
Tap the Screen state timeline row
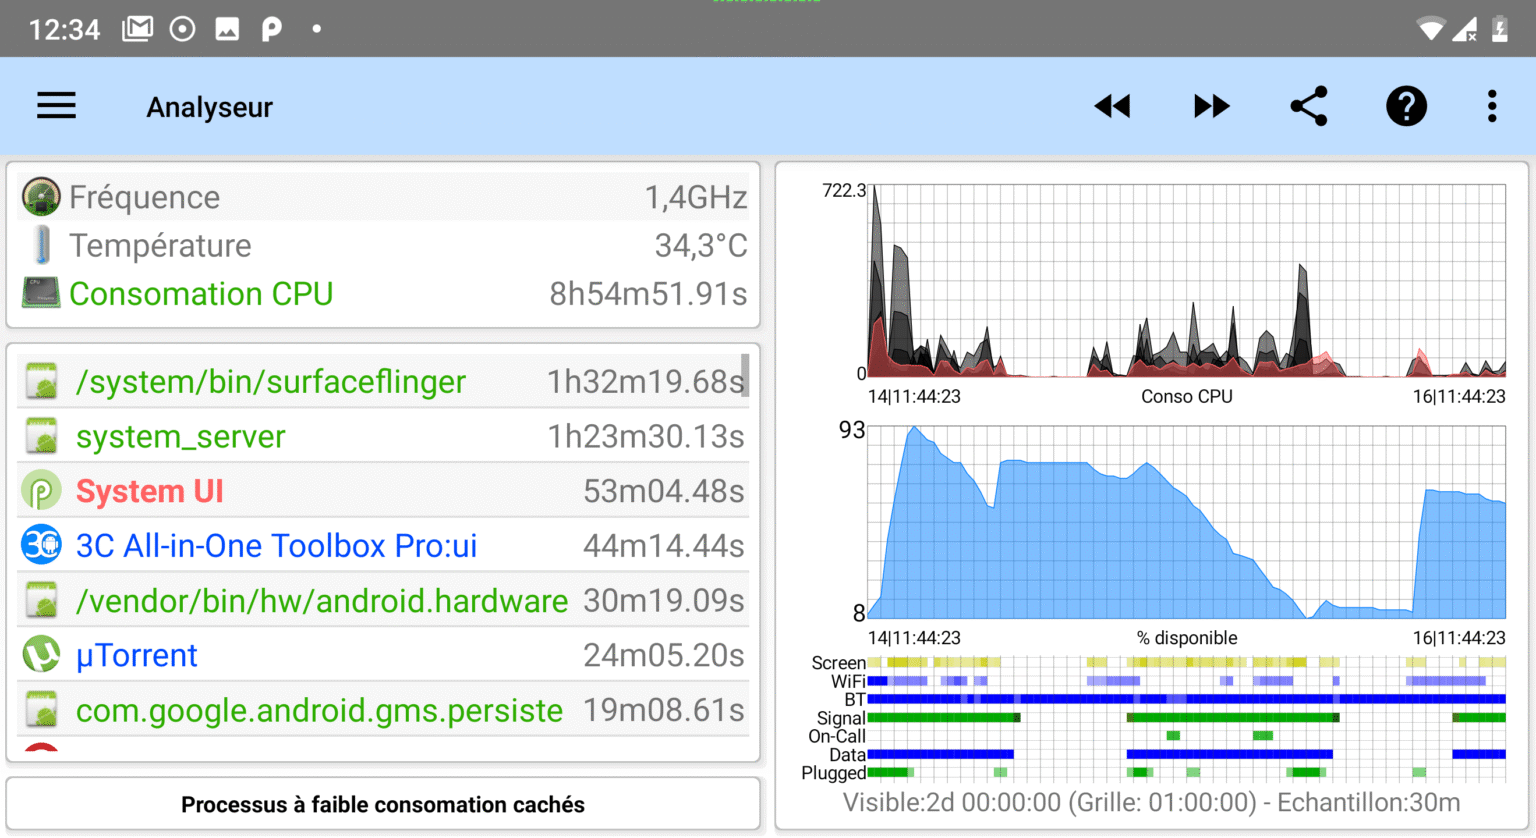click(1187, 662)
